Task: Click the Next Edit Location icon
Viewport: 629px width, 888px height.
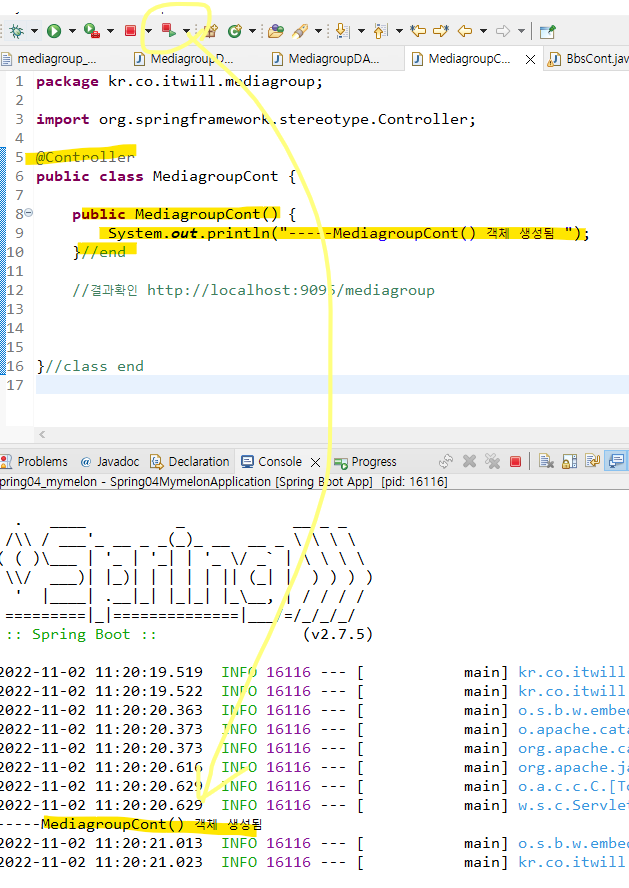Action: click(x=441, y=31)
